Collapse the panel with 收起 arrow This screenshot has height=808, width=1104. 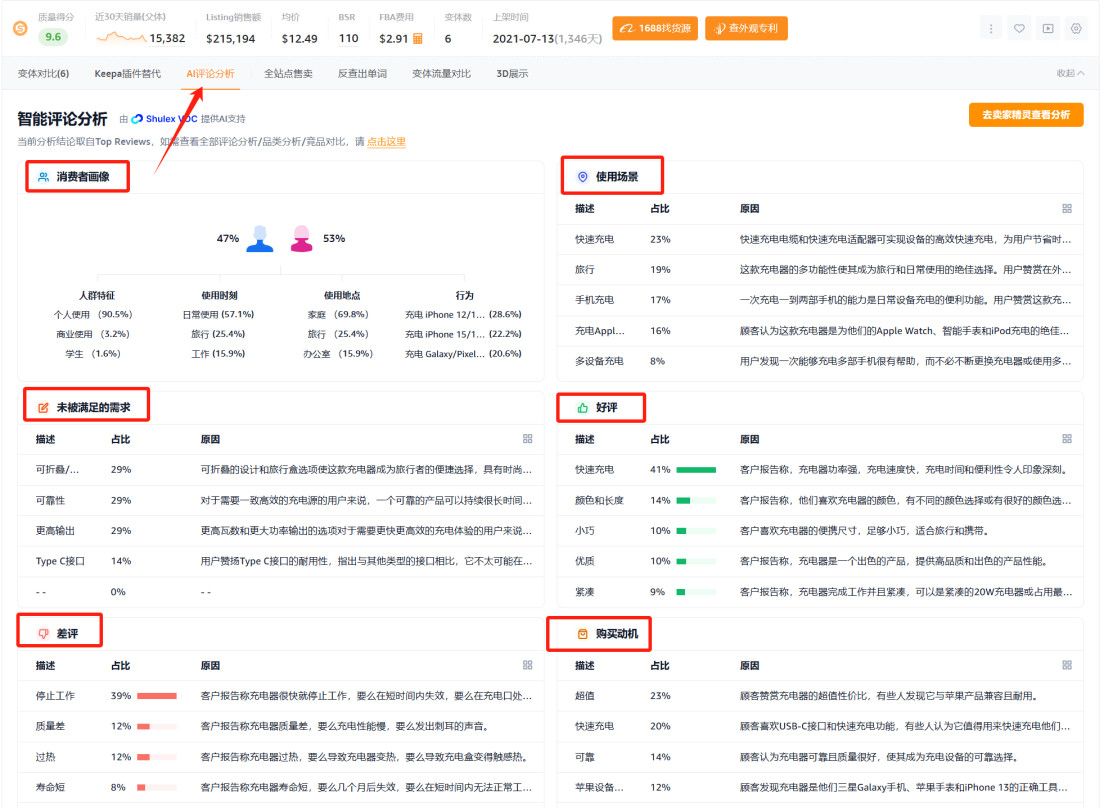1070,73
